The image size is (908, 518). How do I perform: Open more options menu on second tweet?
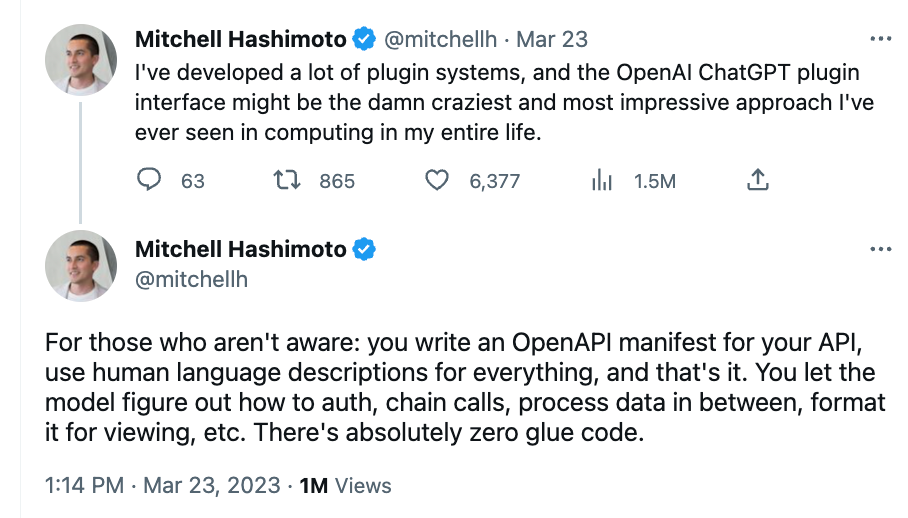pos(880,249)
